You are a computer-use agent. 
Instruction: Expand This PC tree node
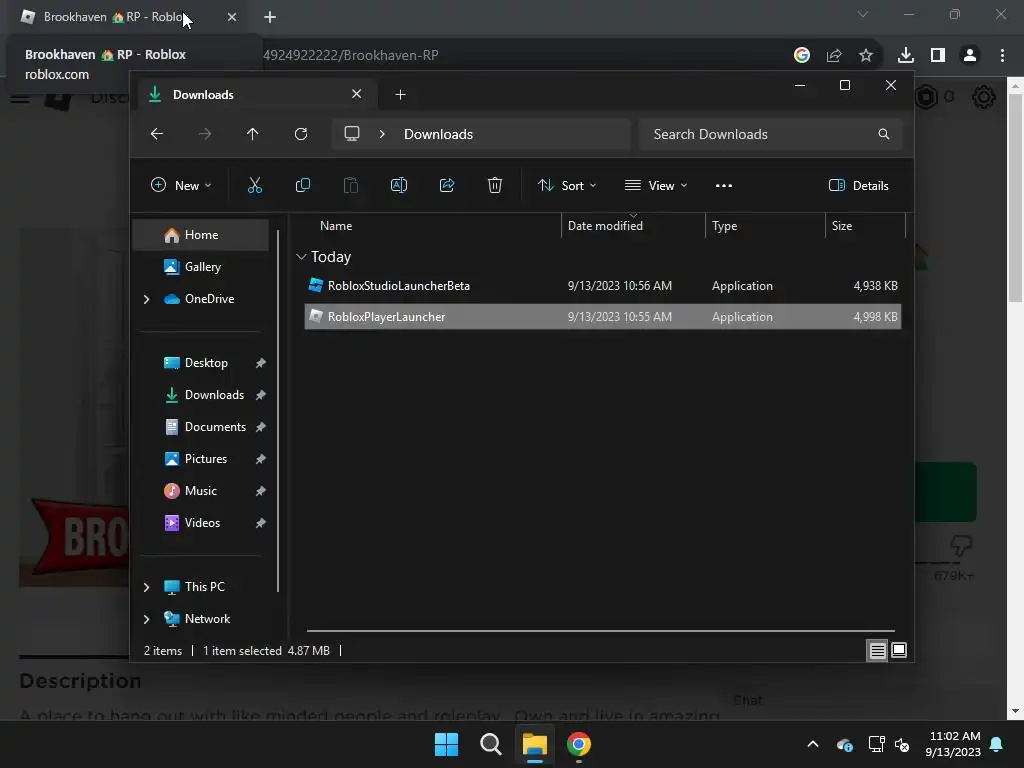pyautogui.click(x=146, y=587)
